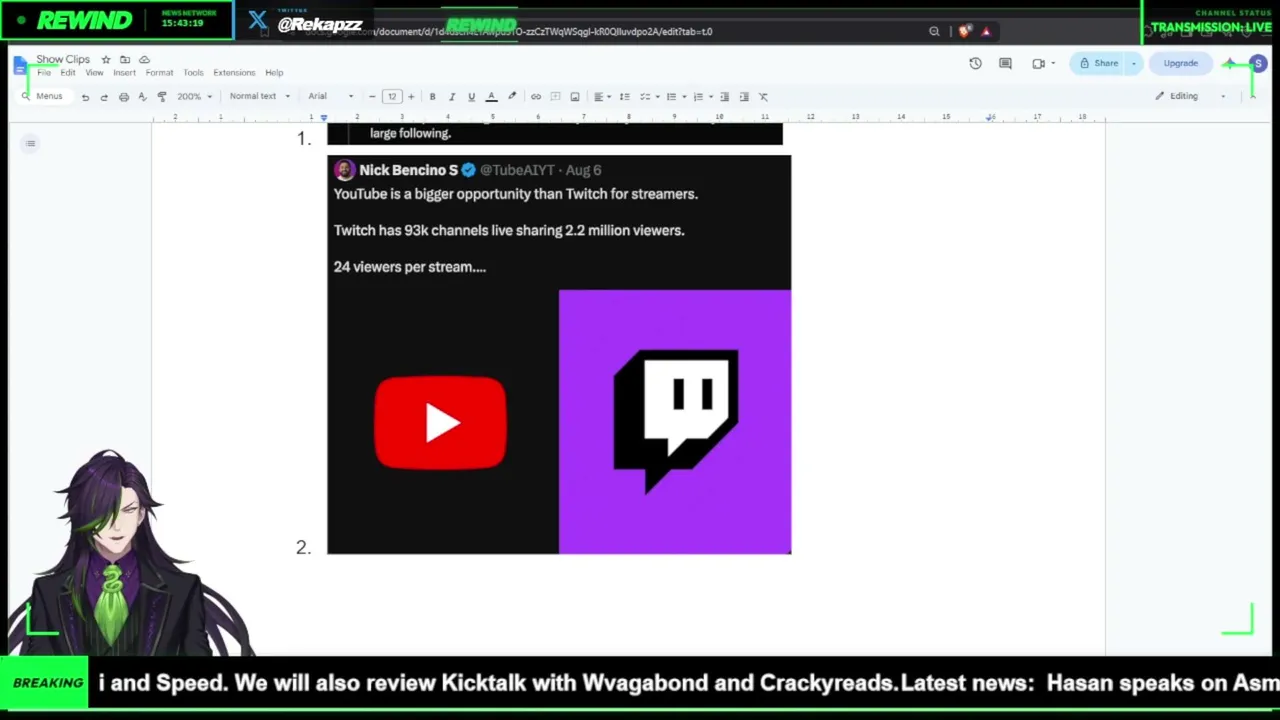Open the Edit menu
Screen dimensions: 1280x720
tap(68, 73)
